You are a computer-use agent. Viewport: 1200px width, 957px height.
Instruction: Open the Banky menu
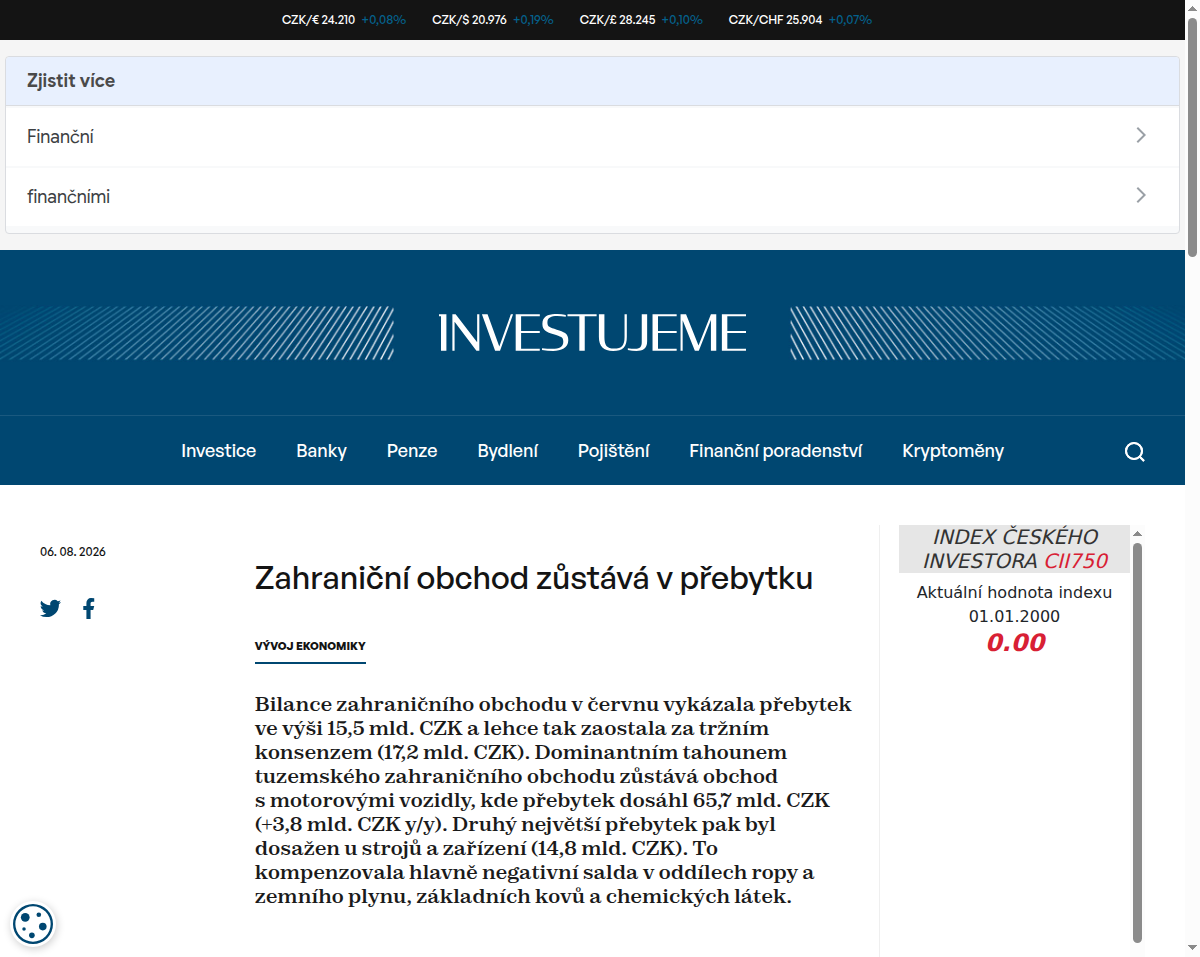point(321,451)
